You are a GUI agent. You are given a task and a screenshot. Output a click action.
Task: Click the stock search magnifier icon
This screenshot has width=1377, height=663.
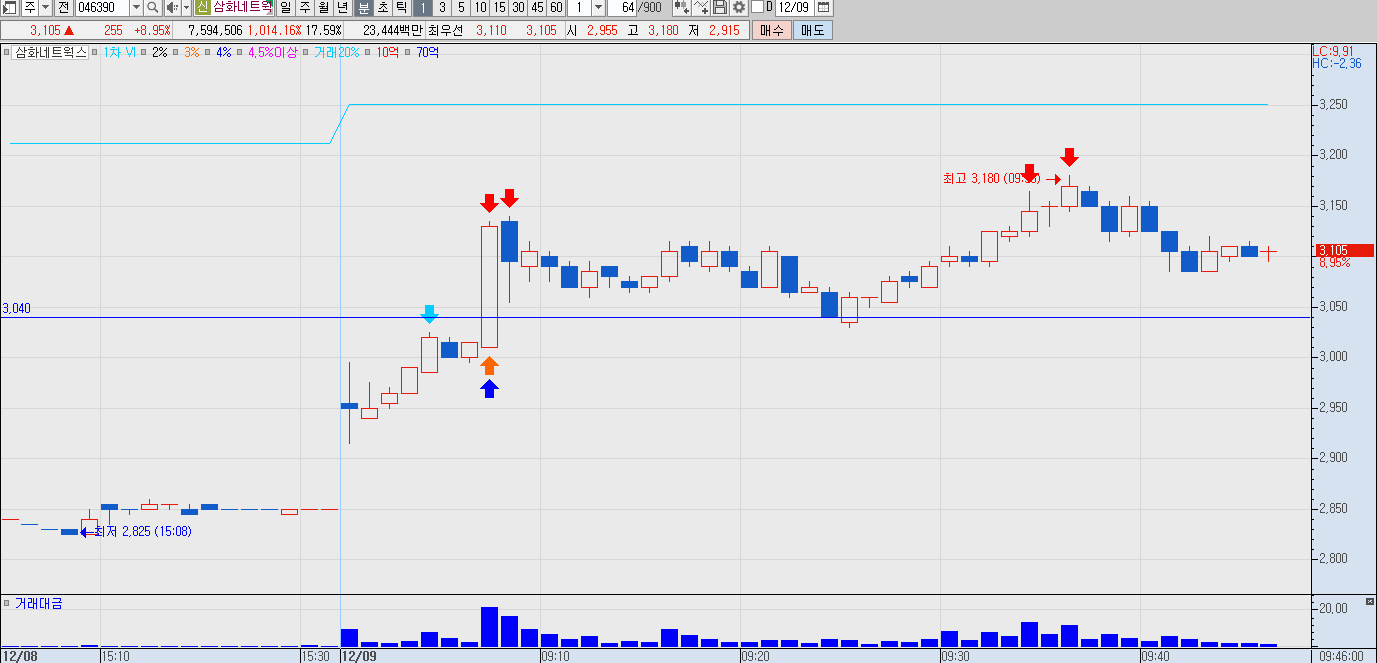(x=153, y=7)
